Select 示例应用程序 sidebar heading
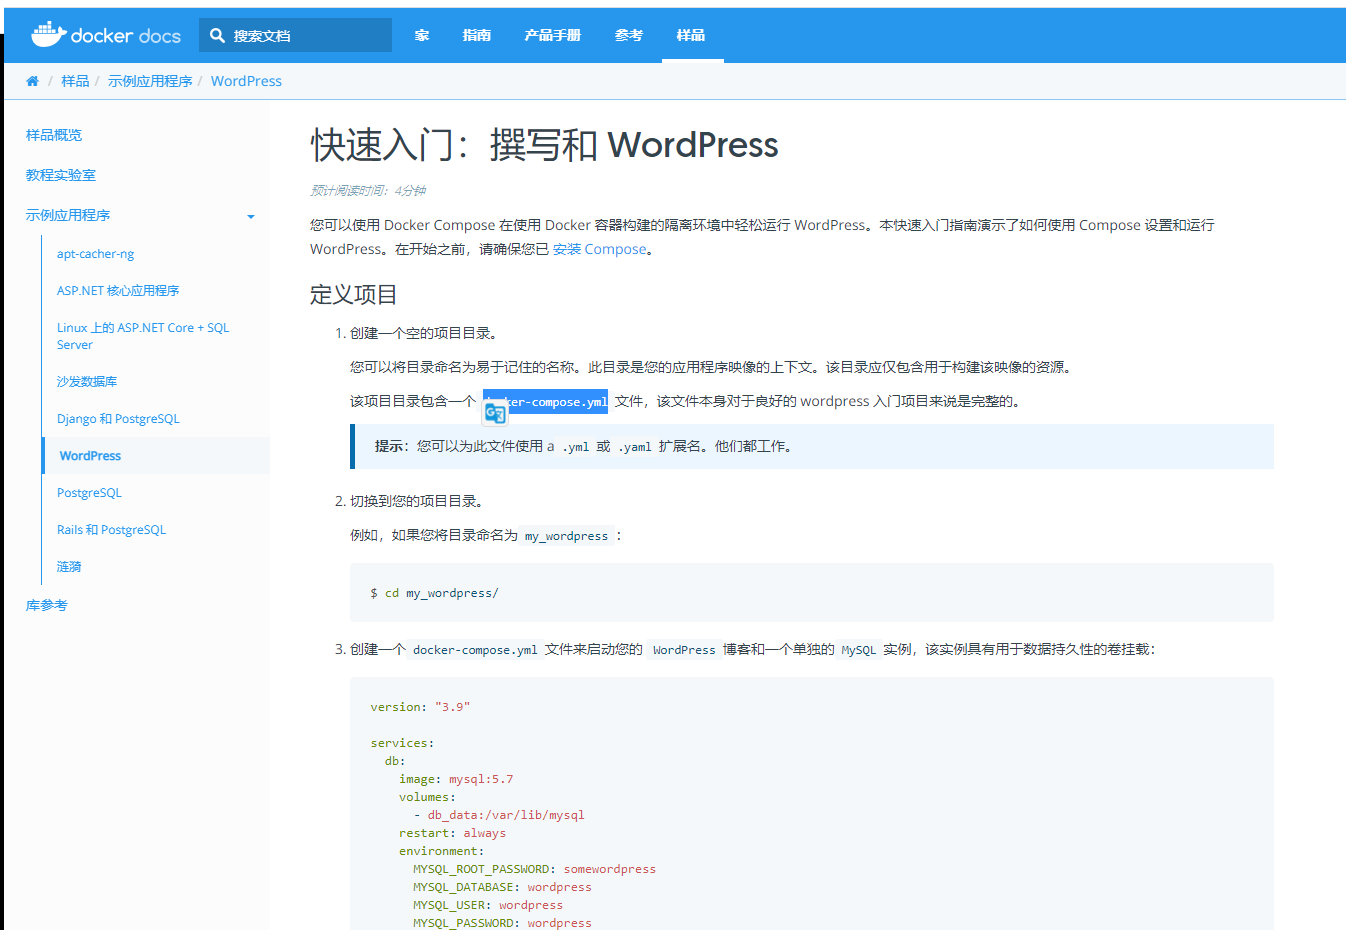 click(68, 215)
